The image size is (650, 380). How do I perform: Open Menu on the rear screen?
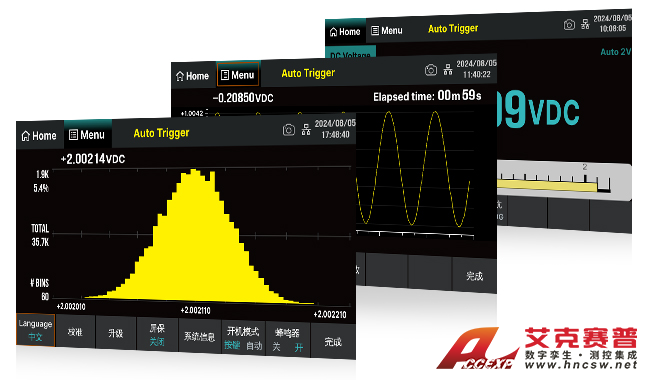[387, 30]
